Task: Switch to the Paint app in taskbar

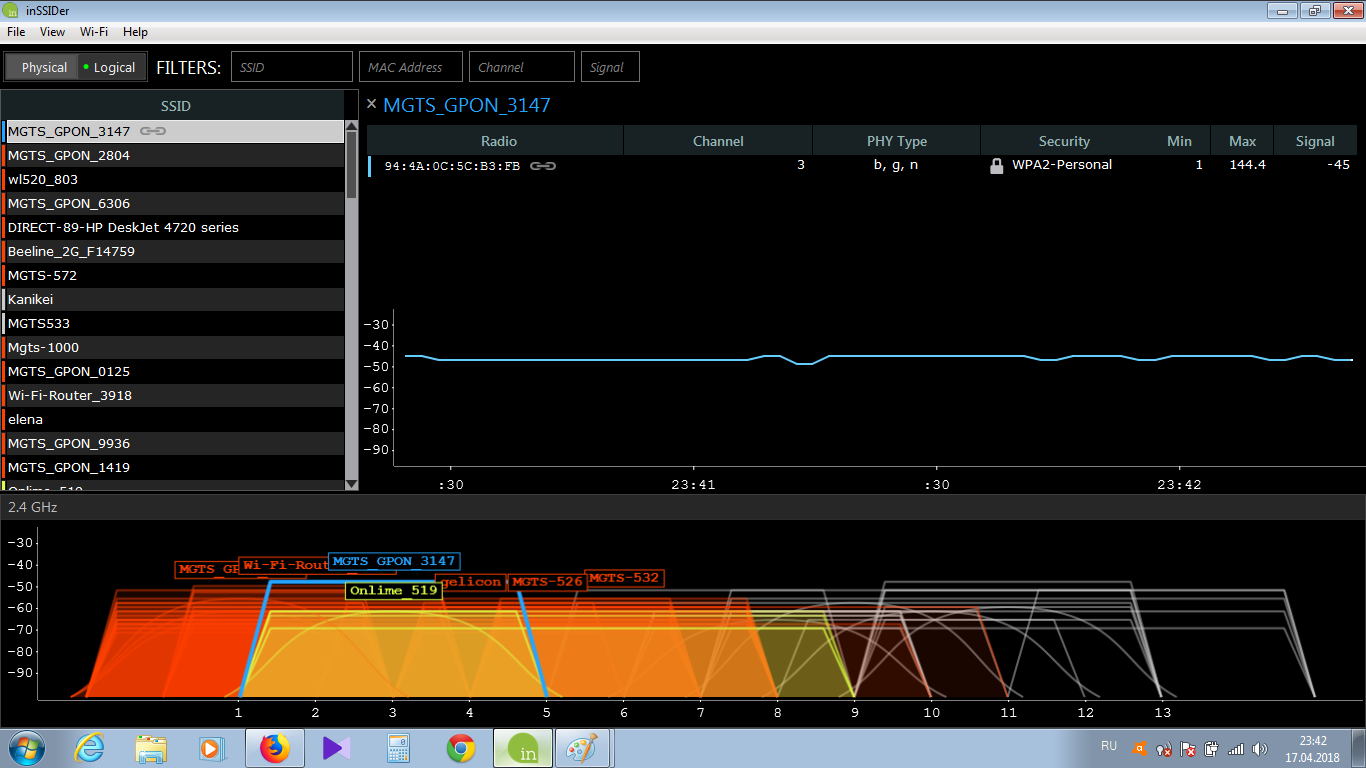Action: (584, 748)
